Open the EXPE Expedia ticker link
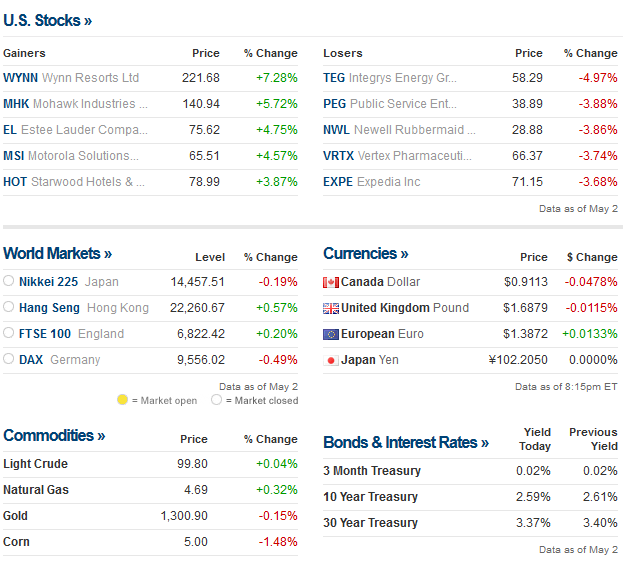 338,182
